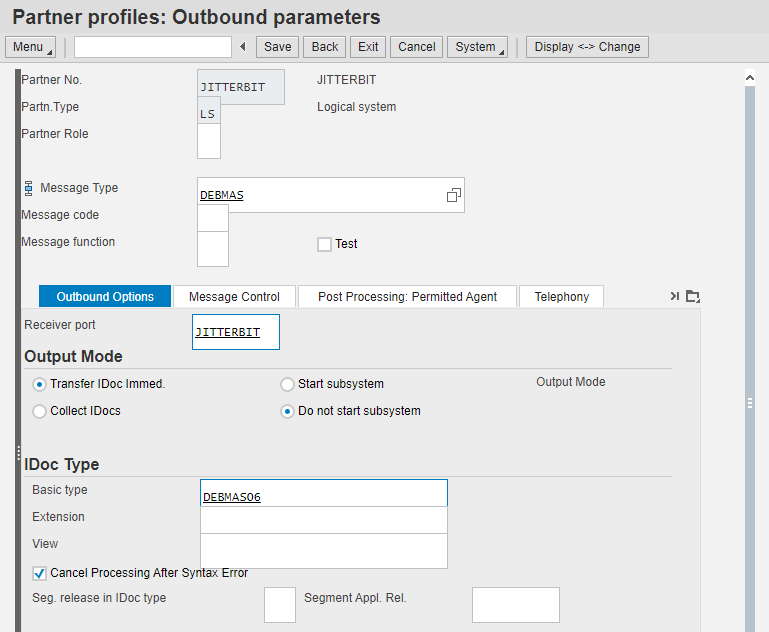Viewport: 769px width, 632px height.
Task: Click the tab list folder icon
Action: pos(693,296)
